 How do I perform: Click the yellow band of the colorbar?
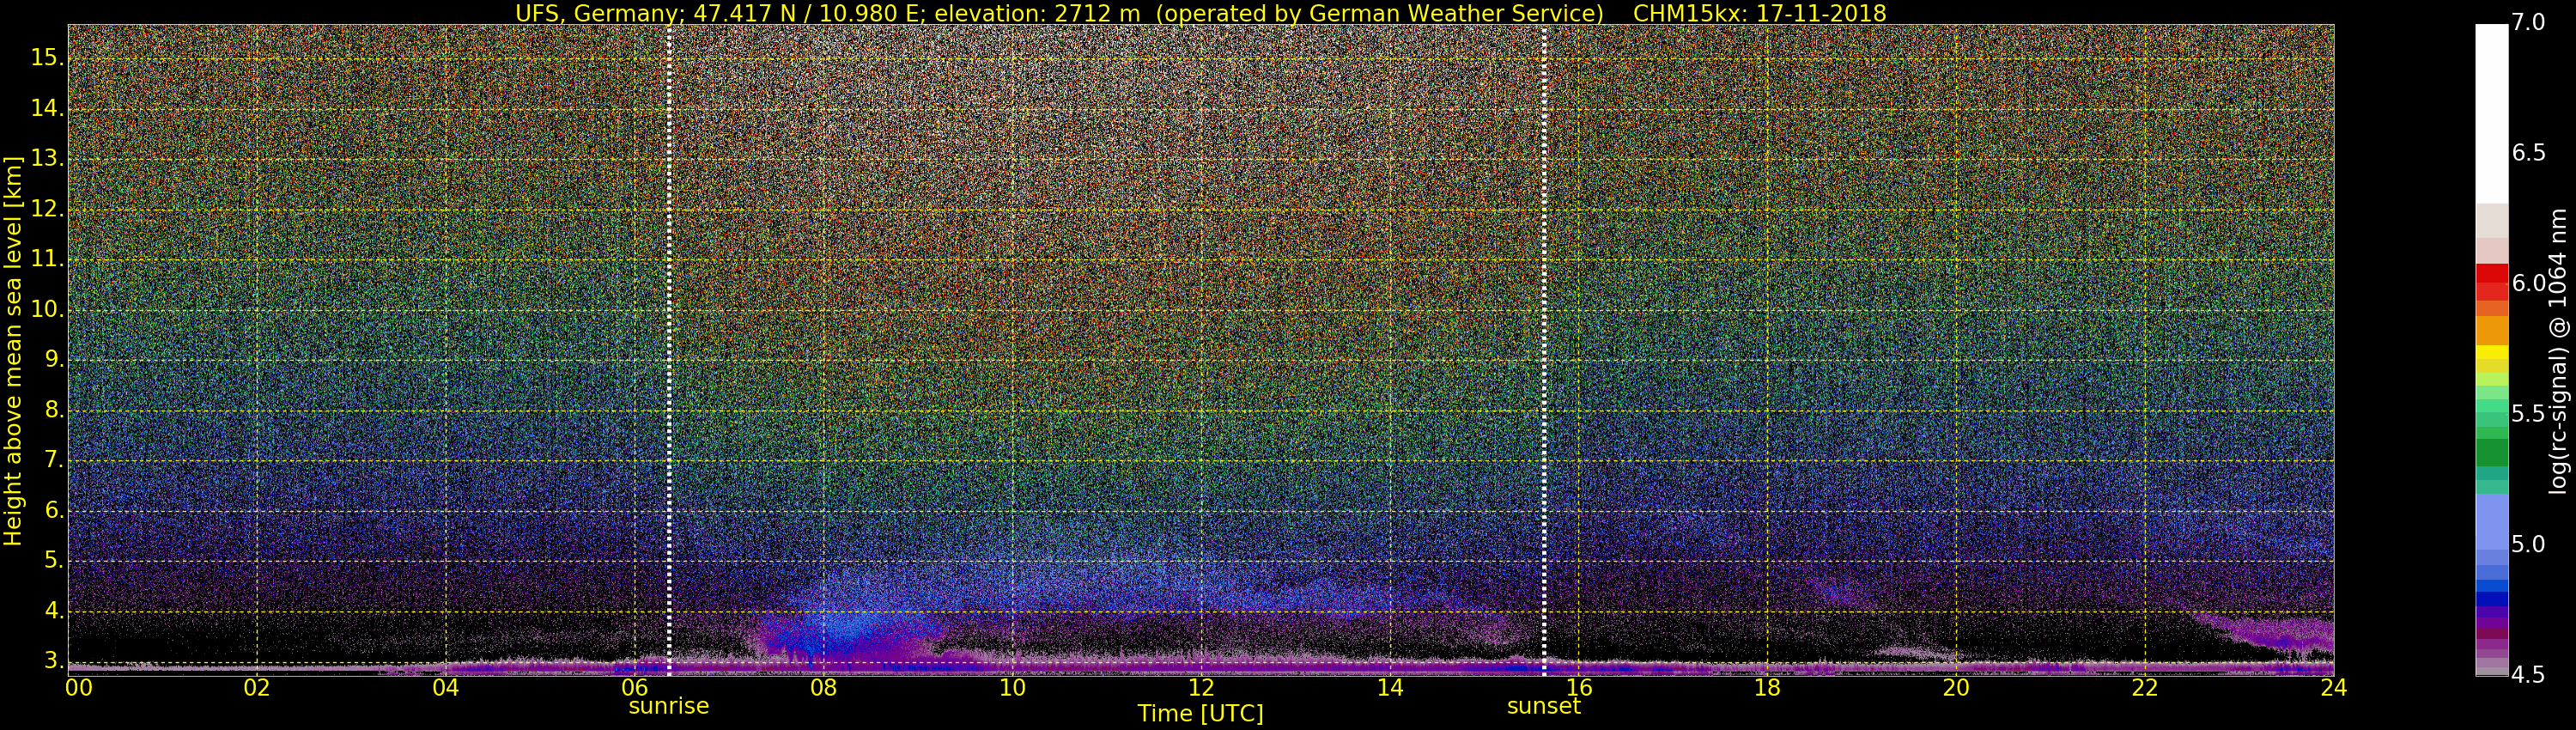click(2492, 352)
